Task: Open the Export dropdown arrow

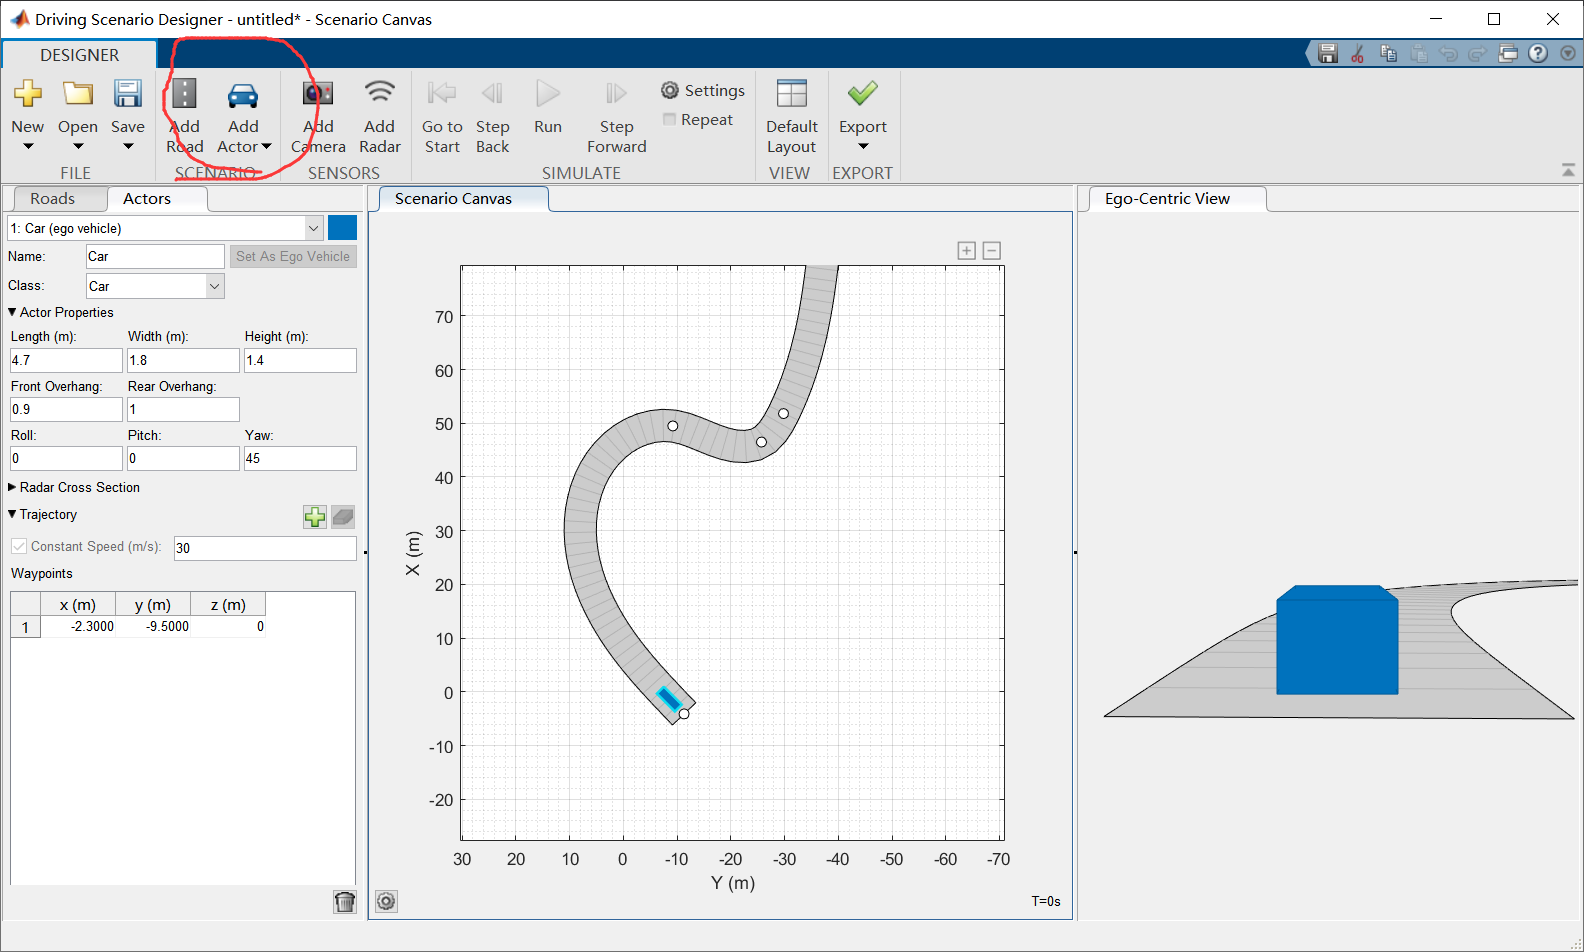Action: [863, 147]
